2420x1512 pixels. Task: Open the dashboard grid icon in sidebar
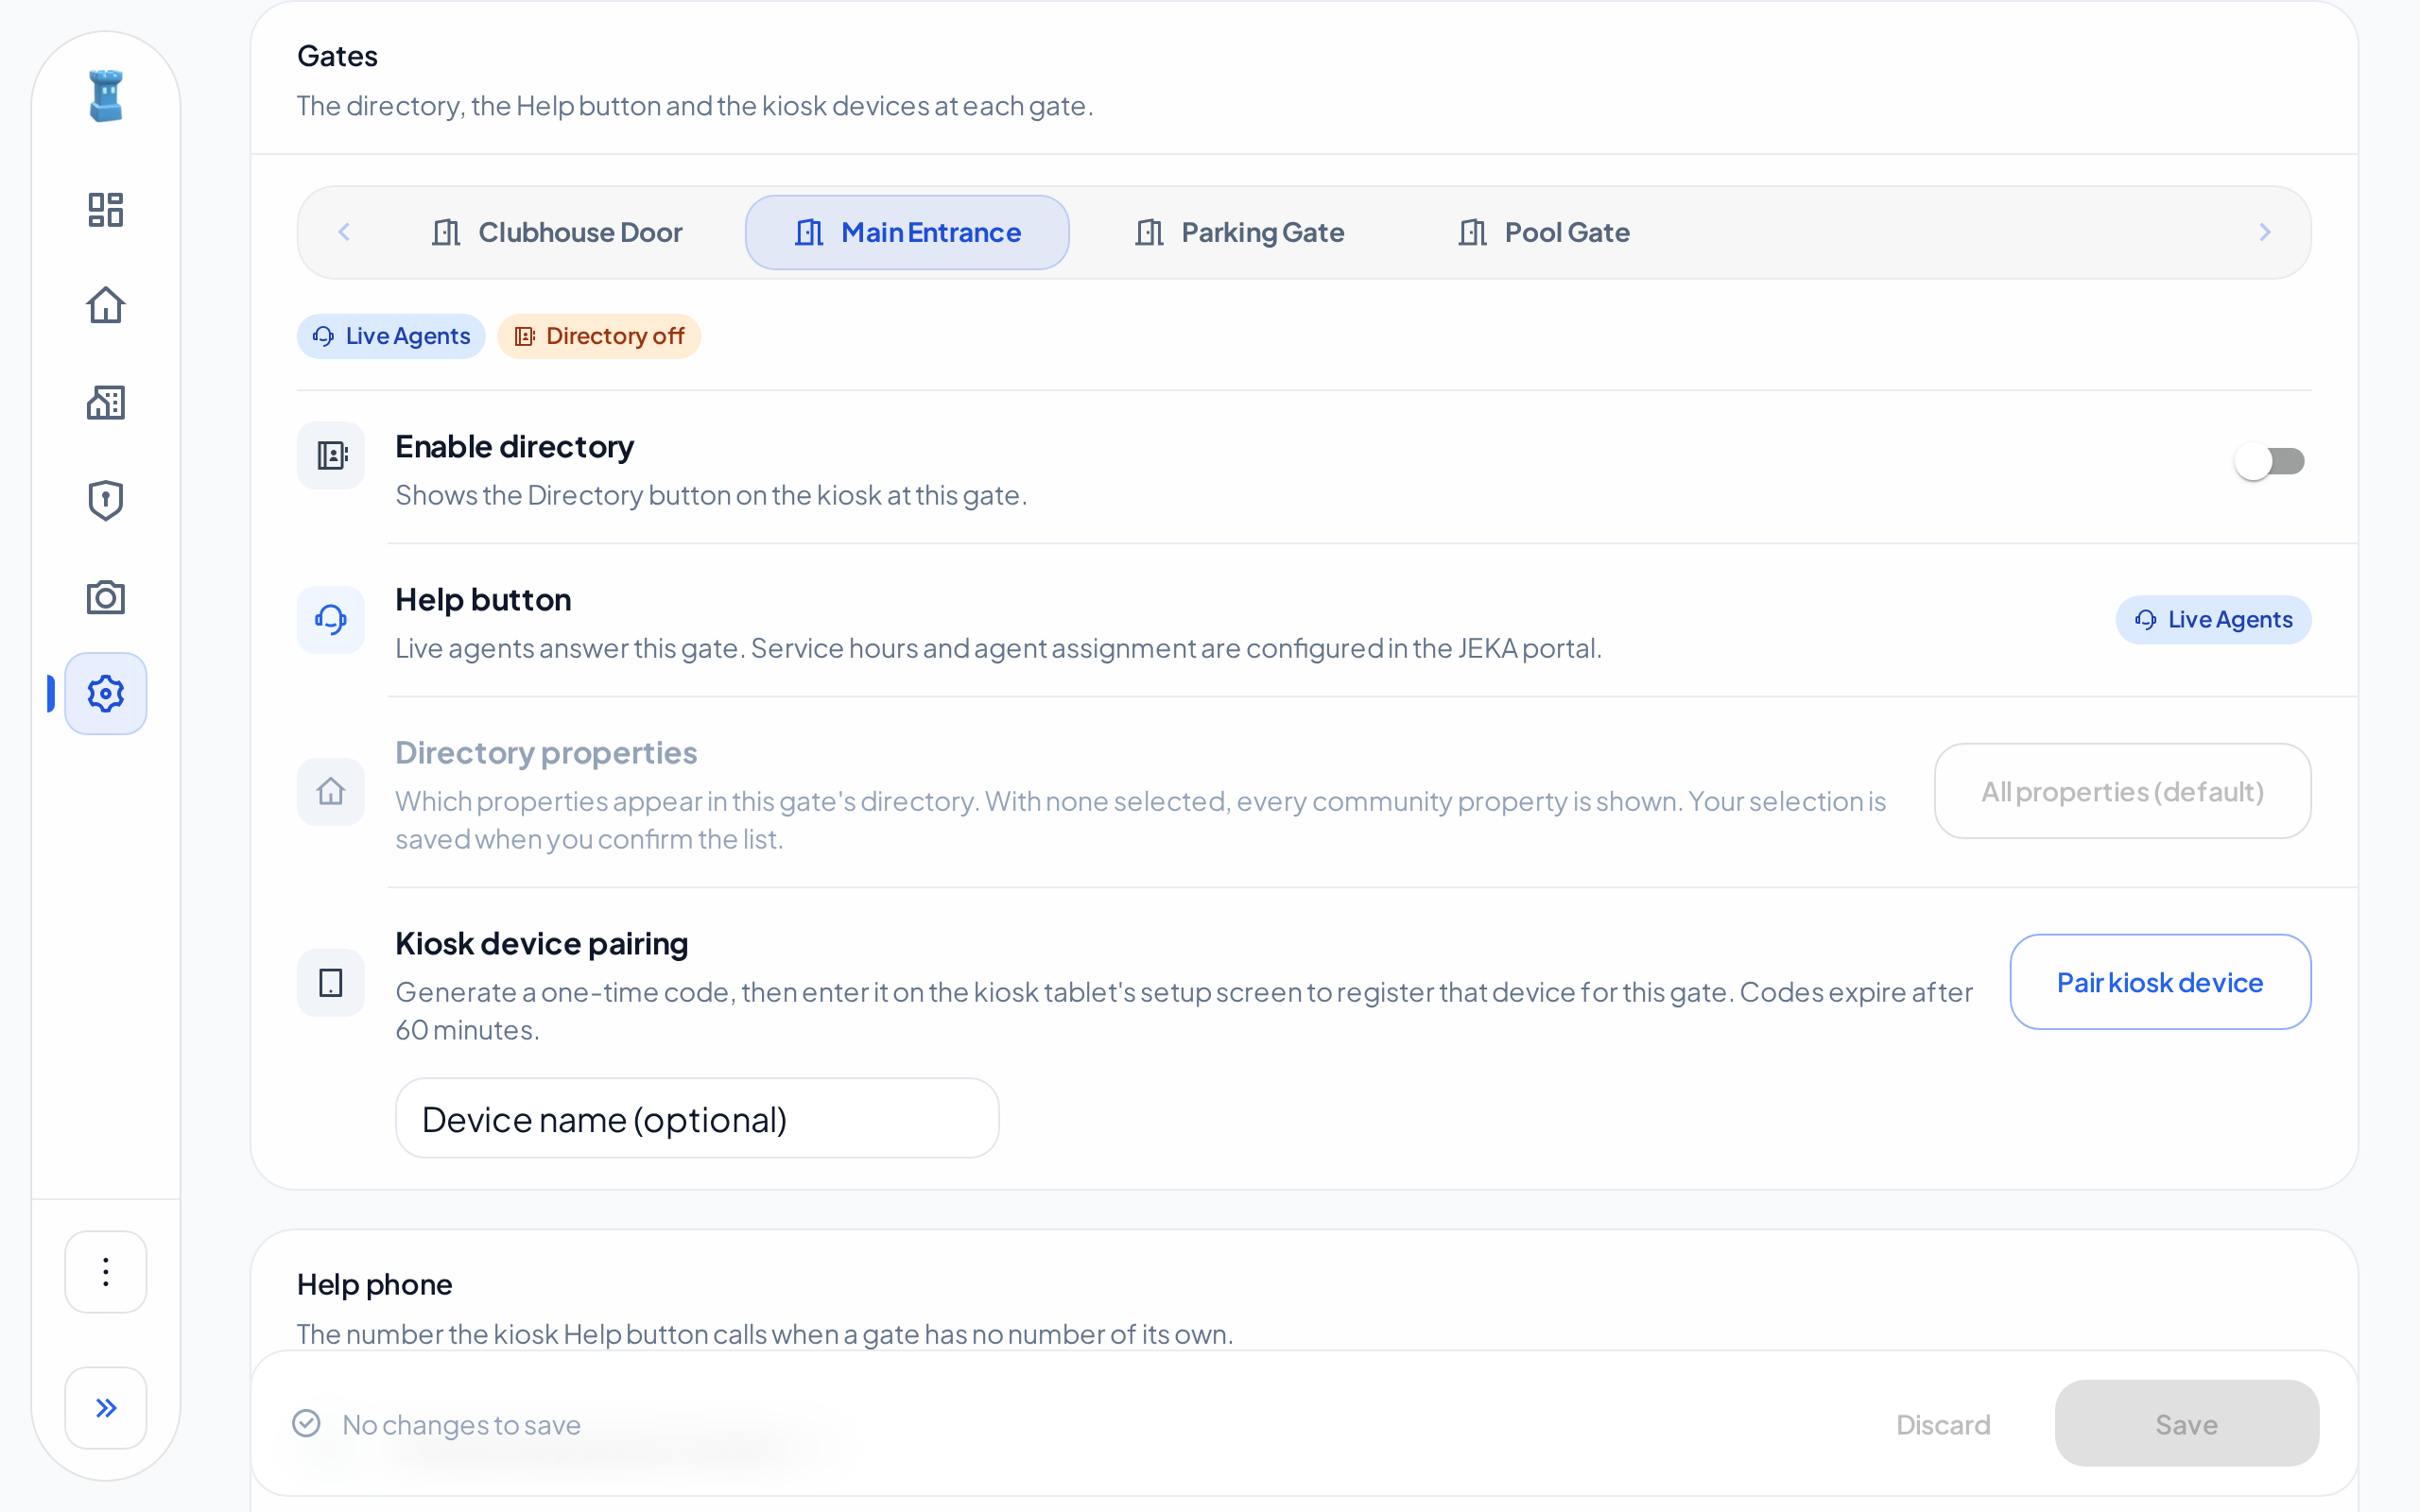click(106, 210)
